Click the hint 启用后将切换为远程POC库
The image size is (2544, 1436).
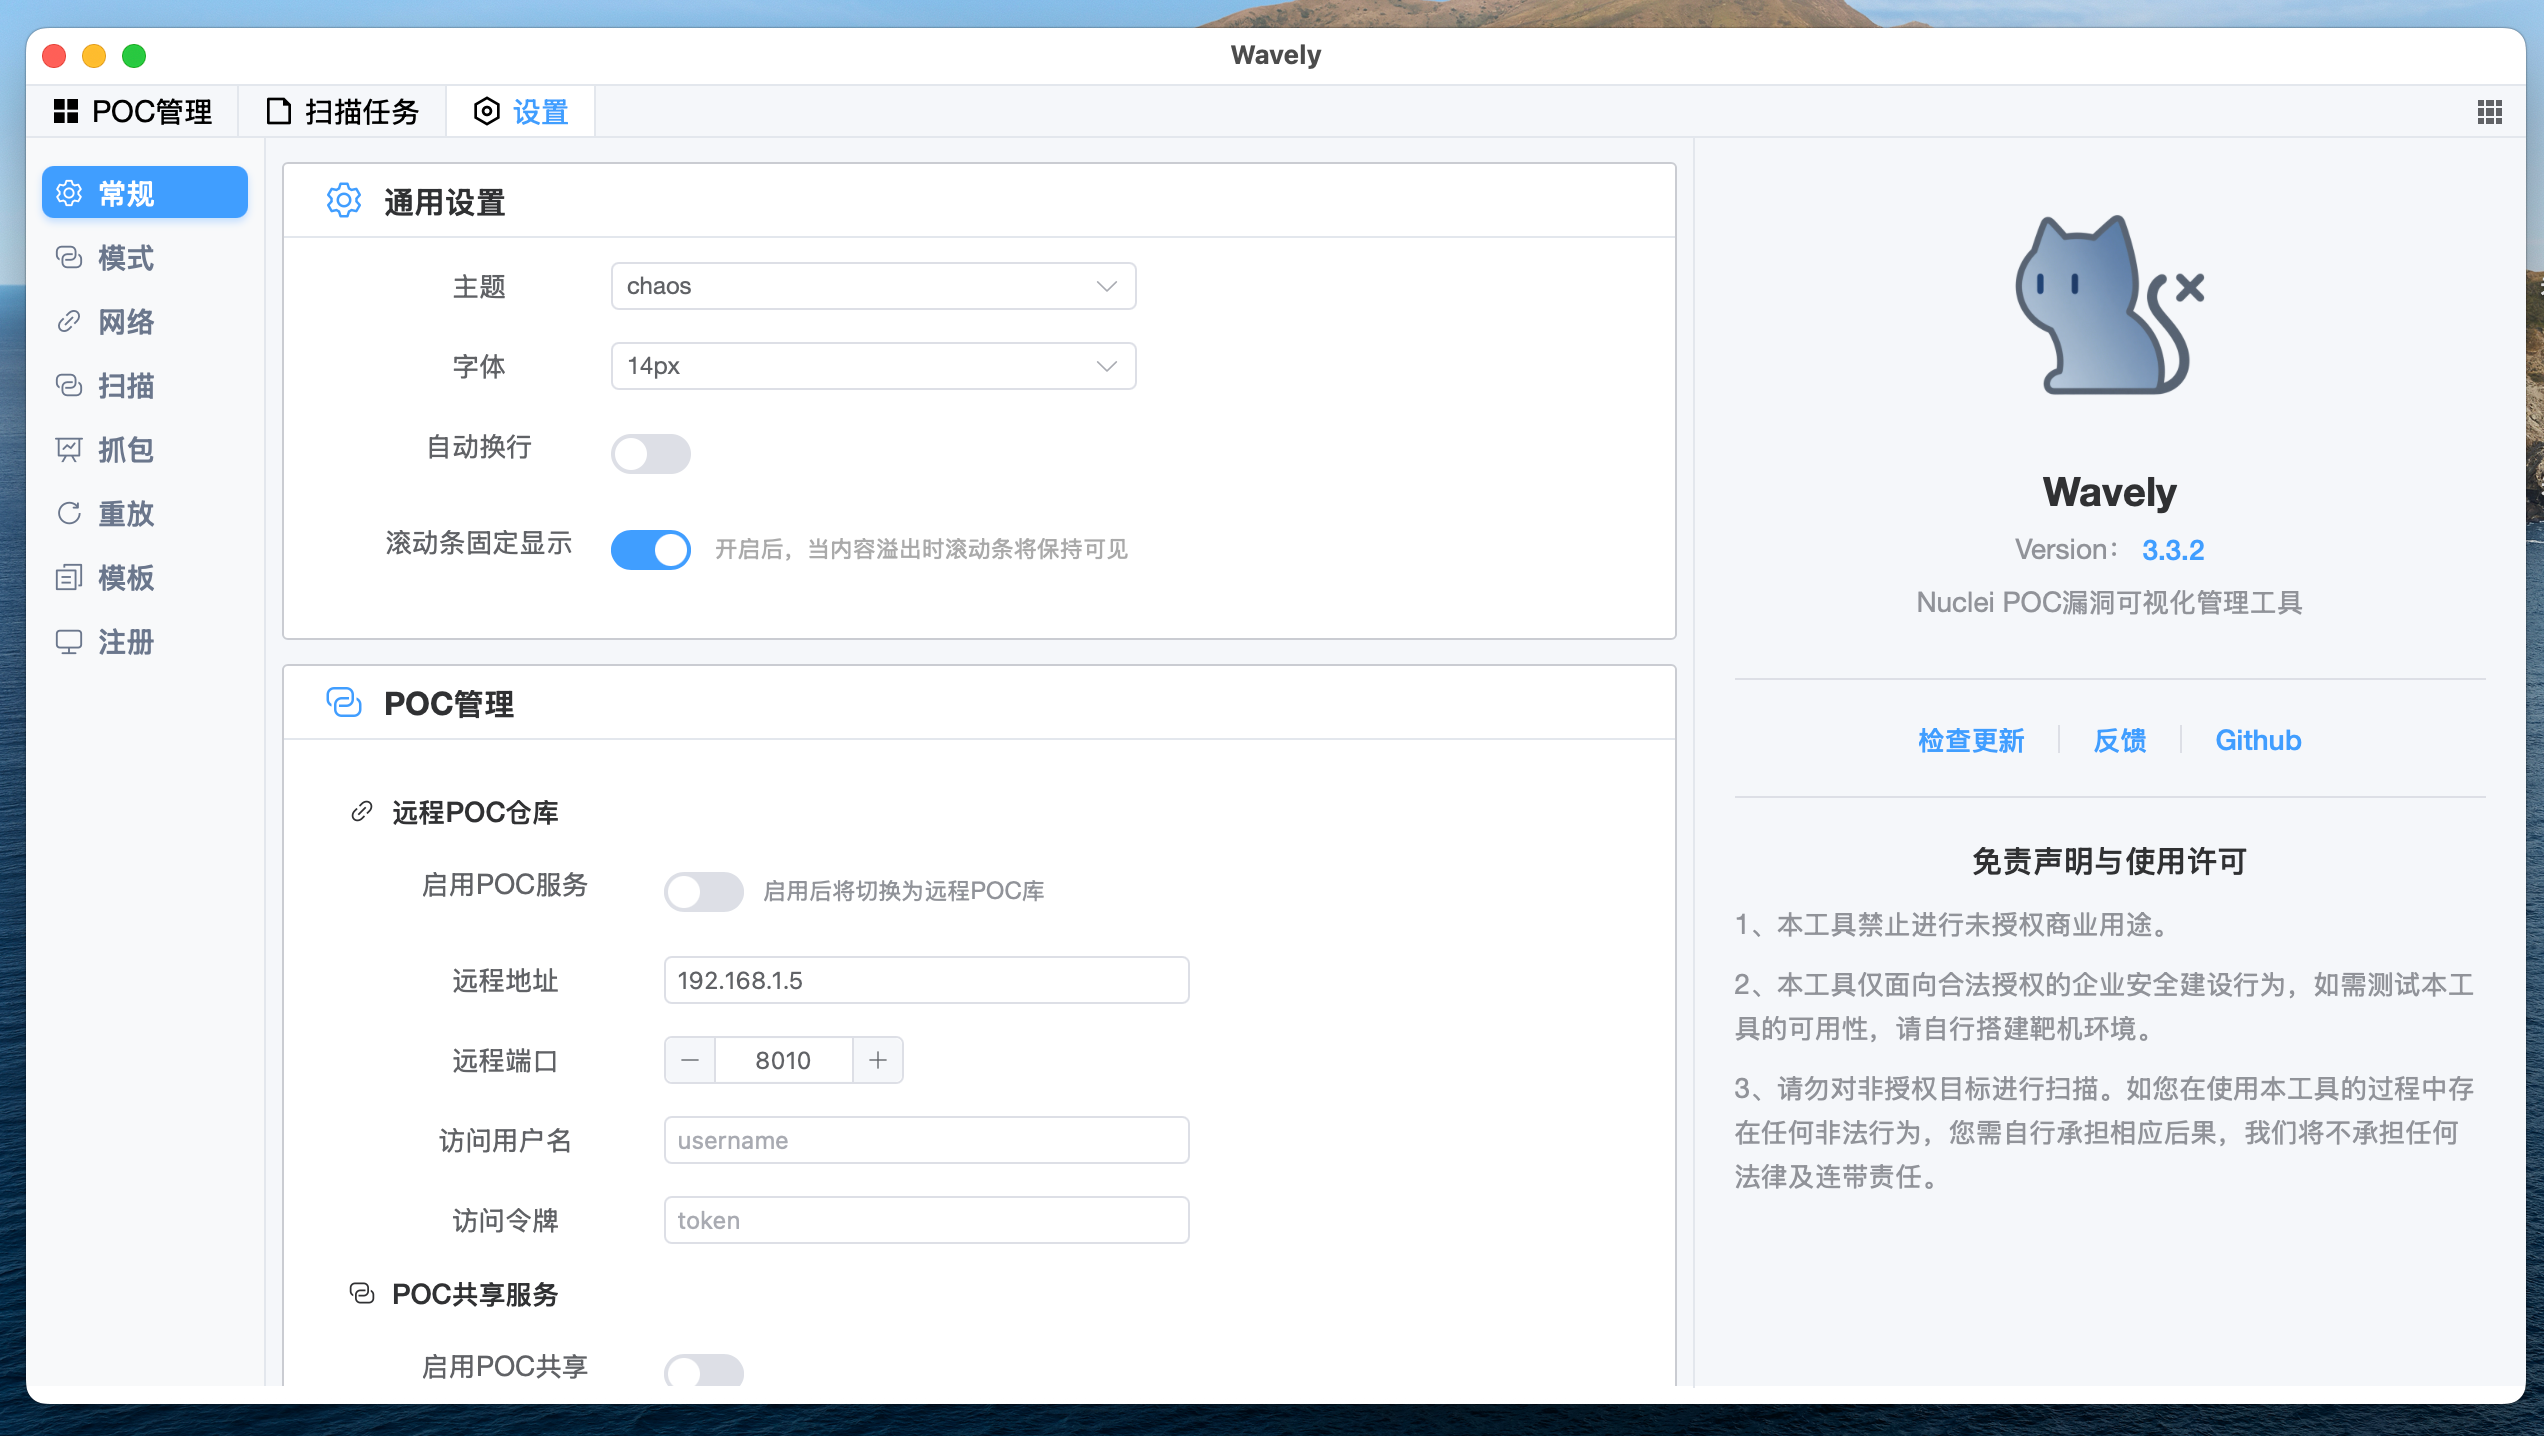tap(904, 891)
